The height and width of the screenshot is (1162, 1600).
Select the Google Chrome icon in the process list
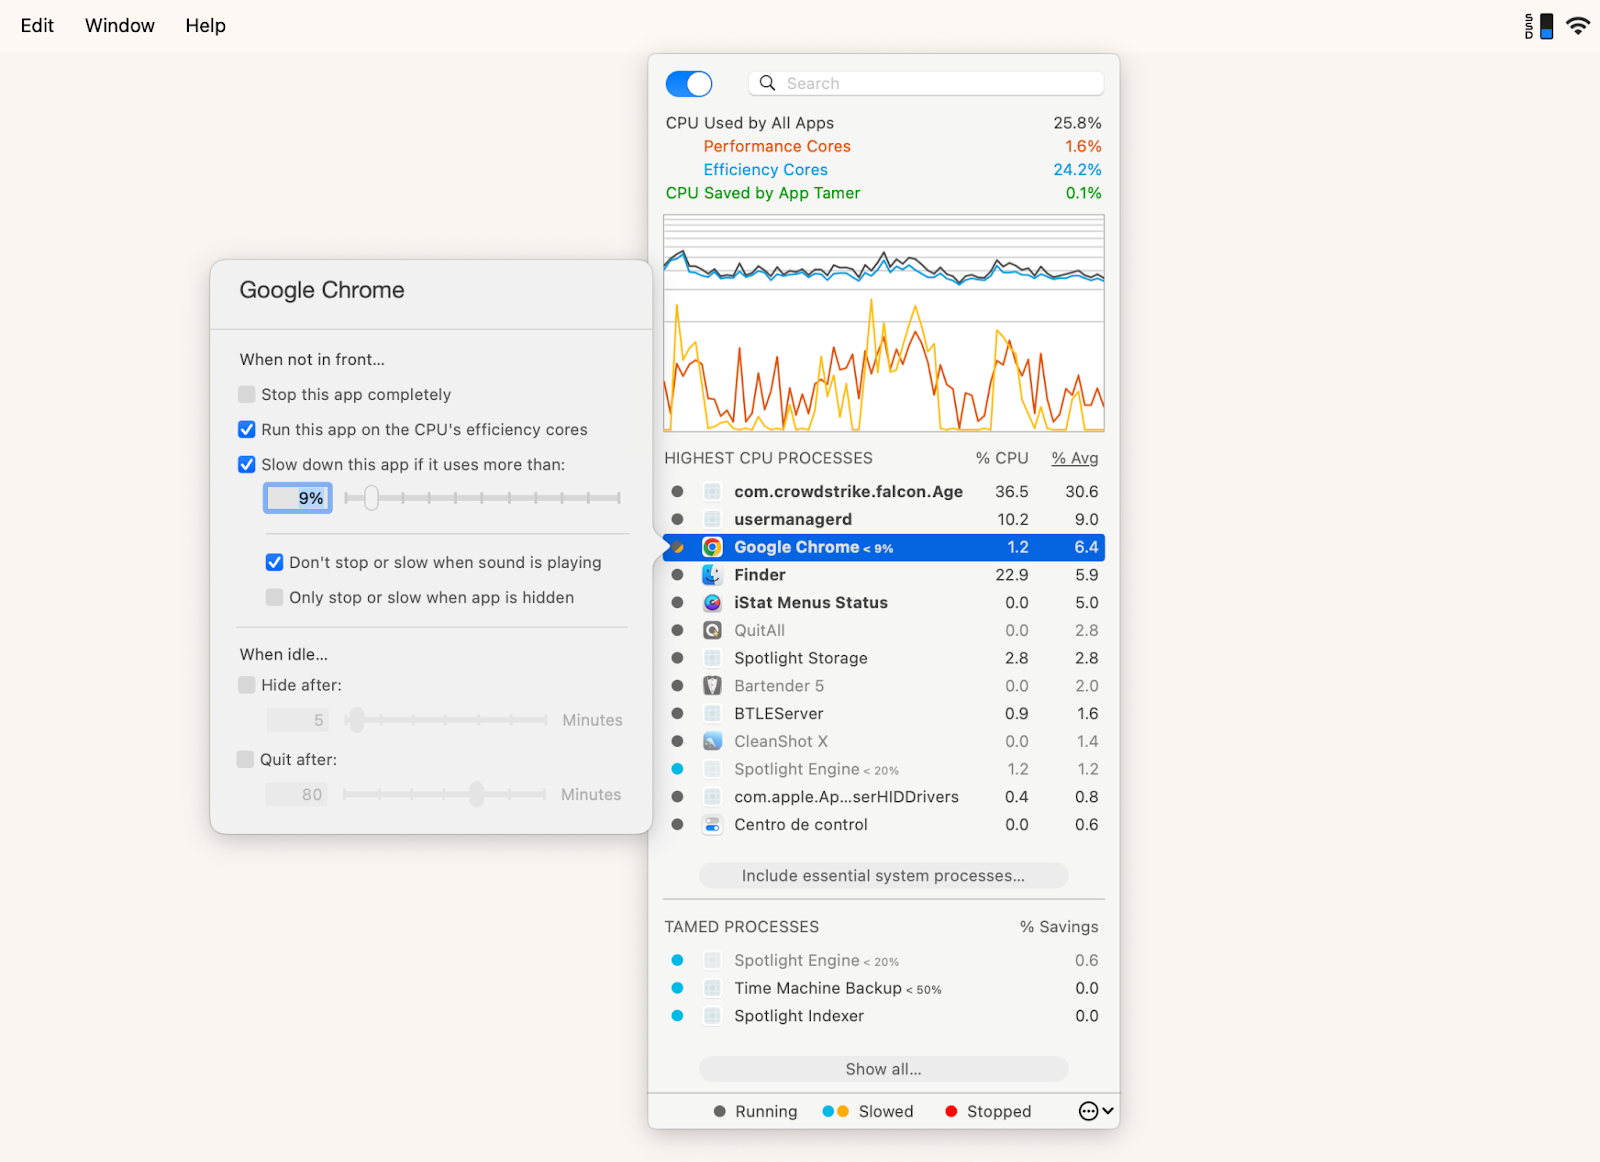click(711, 547)
